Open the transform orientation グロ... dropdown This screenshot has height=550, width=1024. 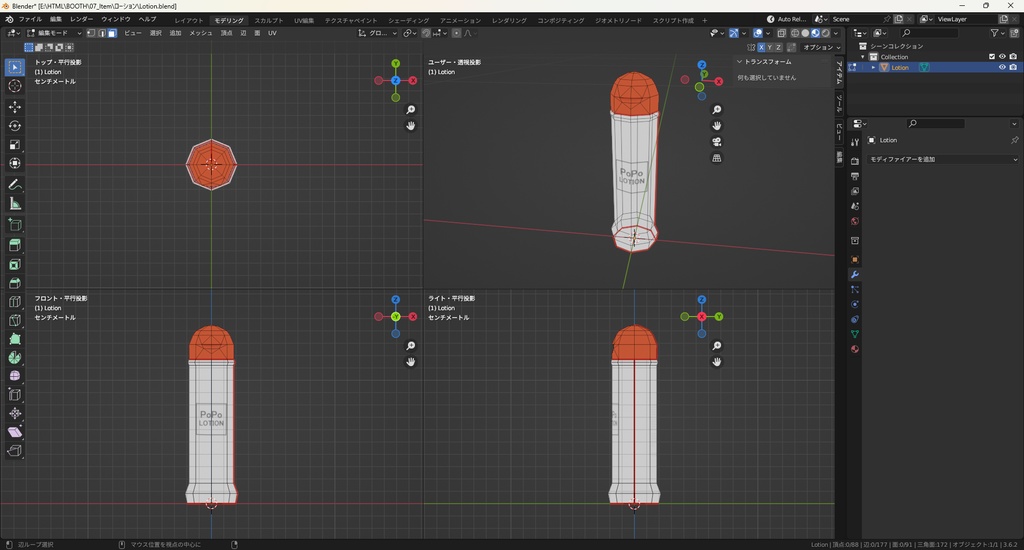click(x=377, y=33)
